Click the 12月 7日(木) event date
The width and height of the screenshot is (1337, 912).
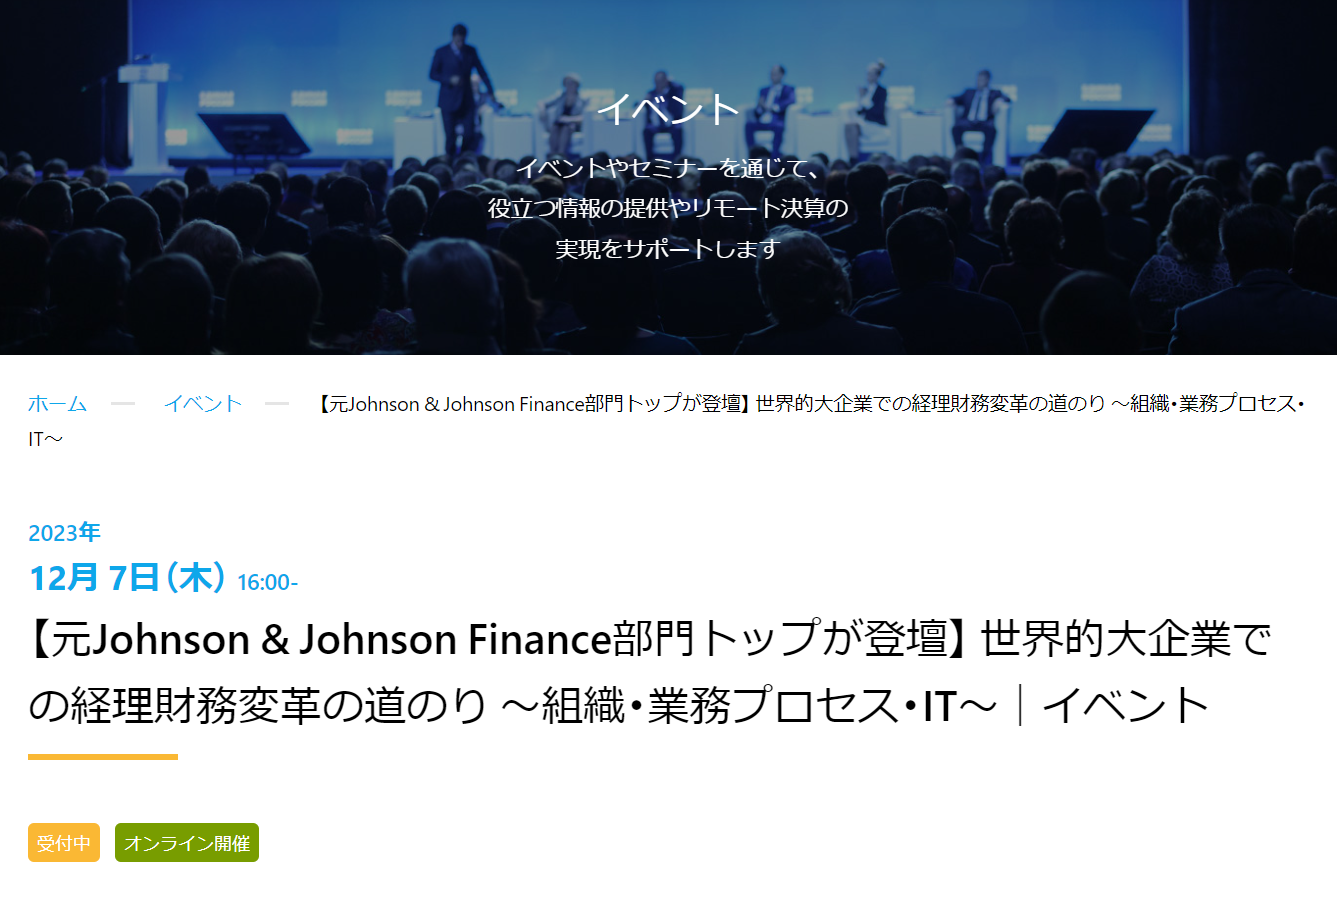coord(127,578)
